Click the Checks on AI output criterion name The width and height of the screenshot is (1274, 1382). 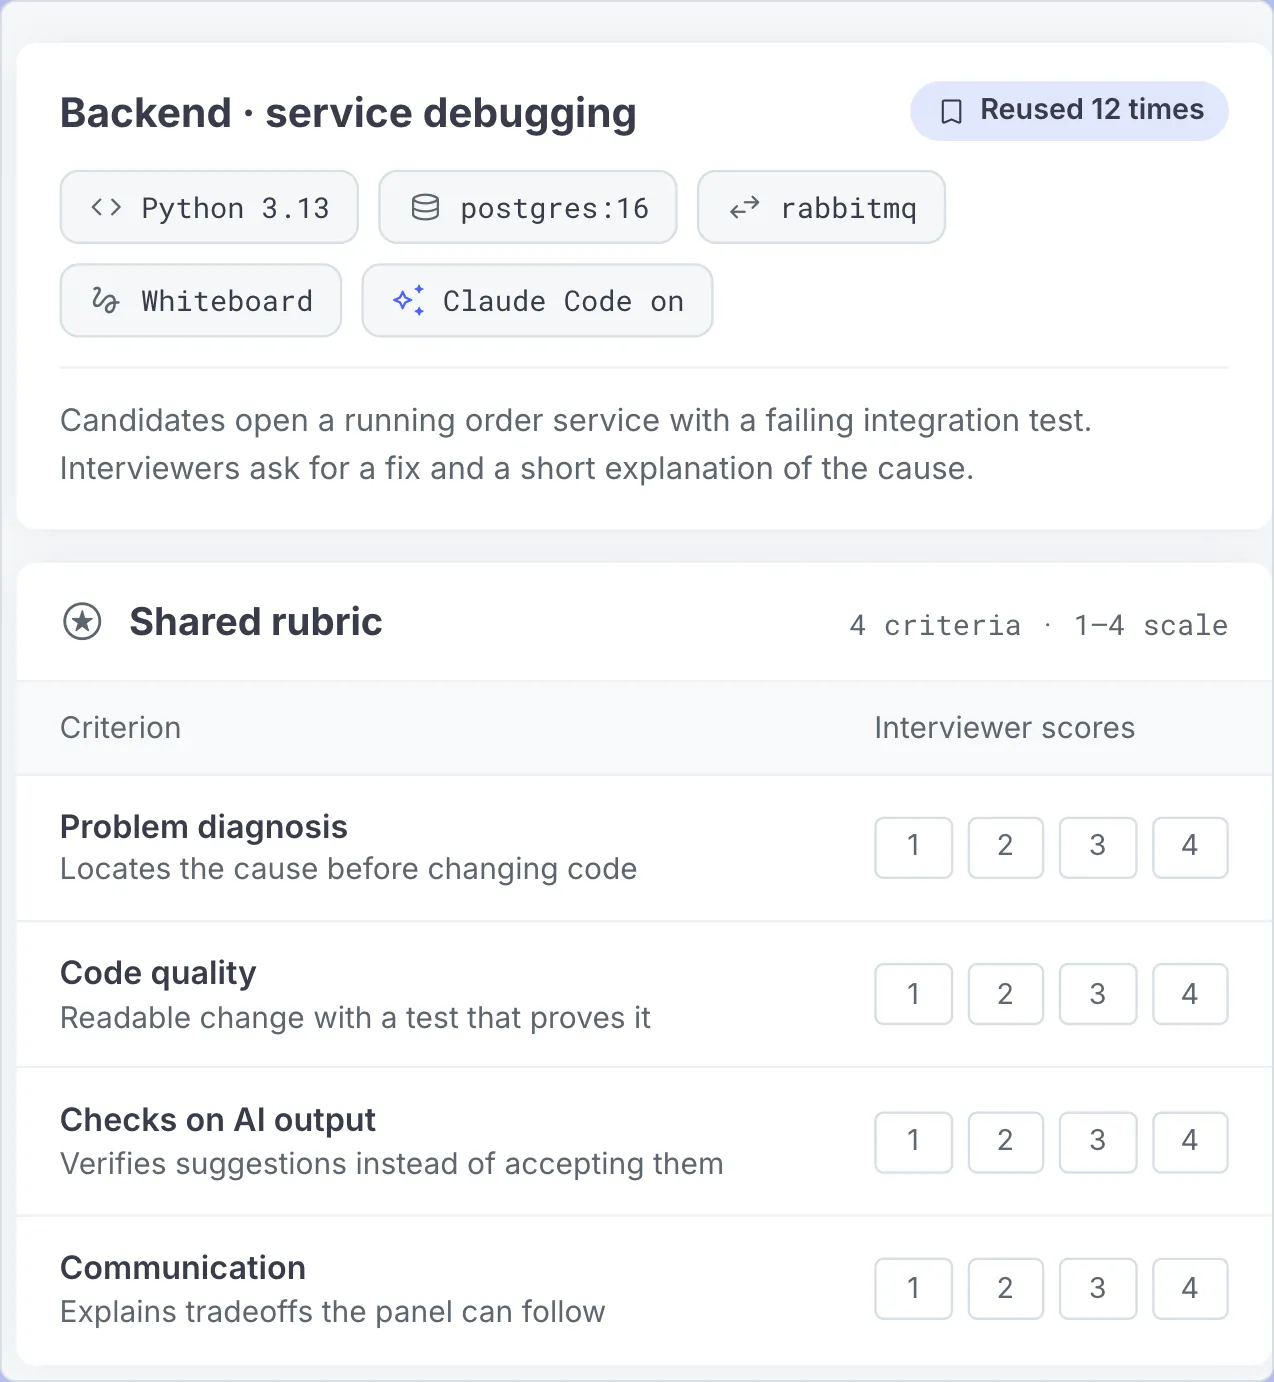point(218,1120)
